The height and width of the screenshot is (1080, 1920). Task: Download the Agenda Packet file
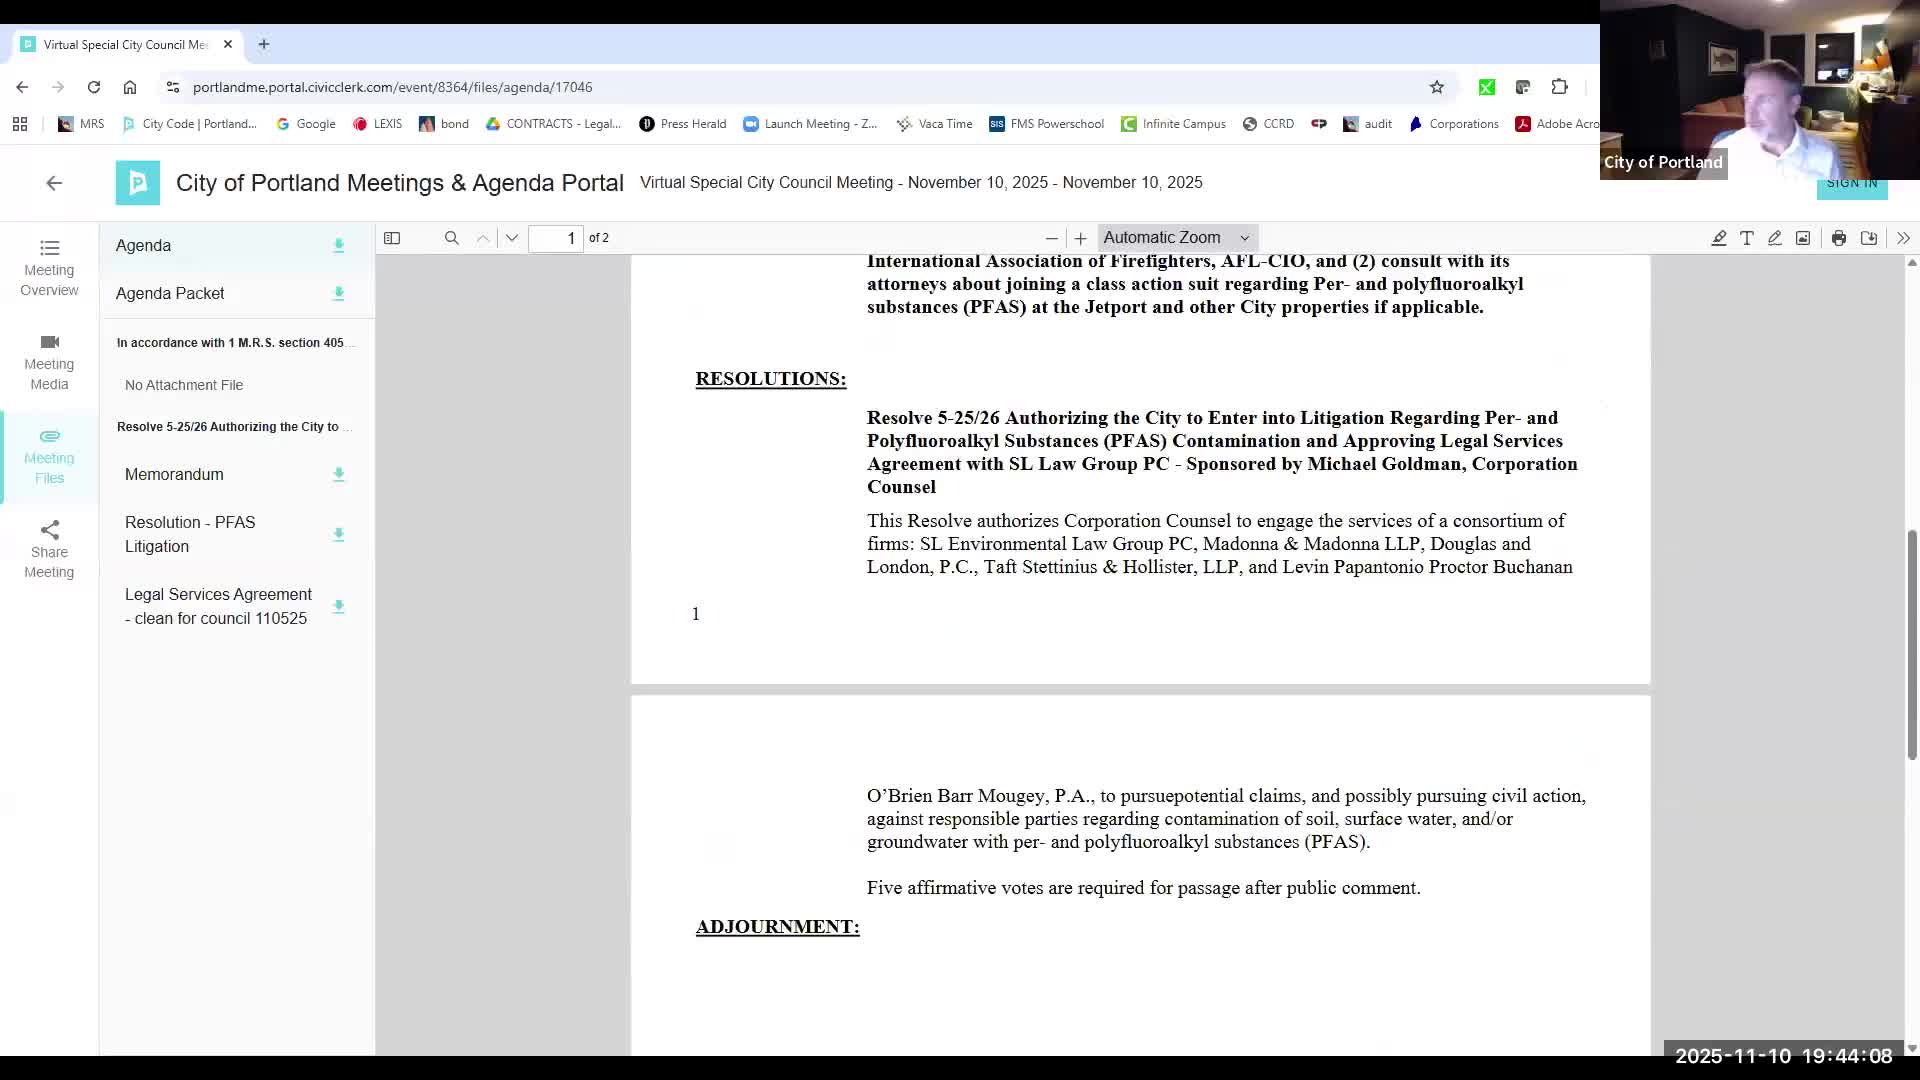(x=338, y=294)
